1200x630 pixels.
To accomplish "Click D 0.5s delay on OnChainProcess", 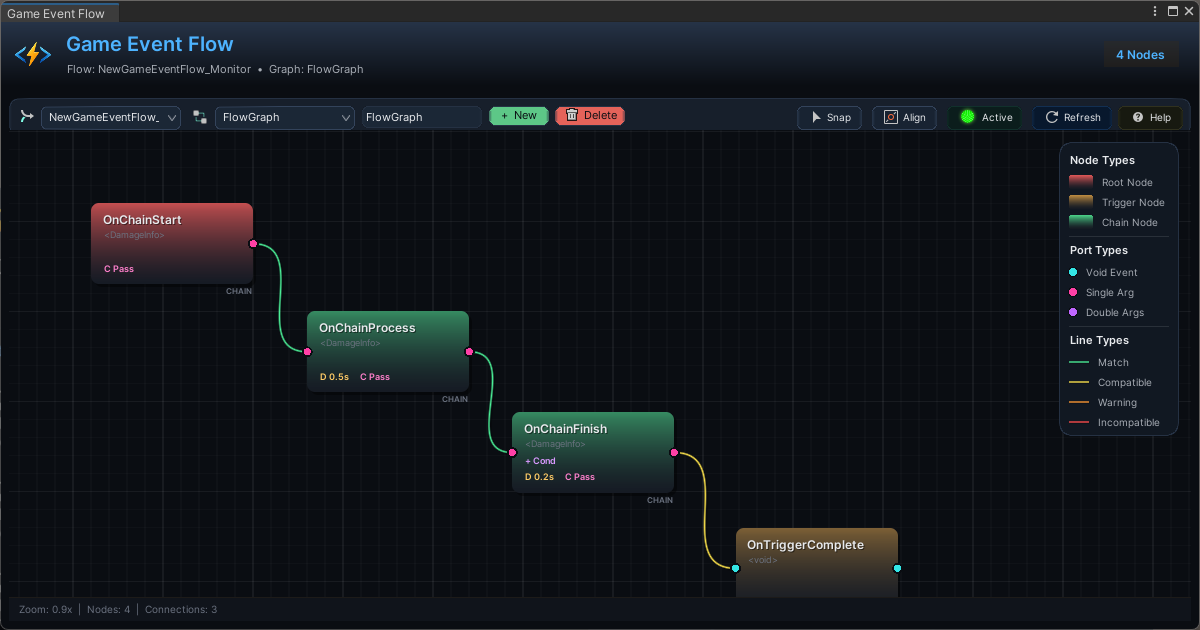I will pyautogui.click(x=334, y=377).
